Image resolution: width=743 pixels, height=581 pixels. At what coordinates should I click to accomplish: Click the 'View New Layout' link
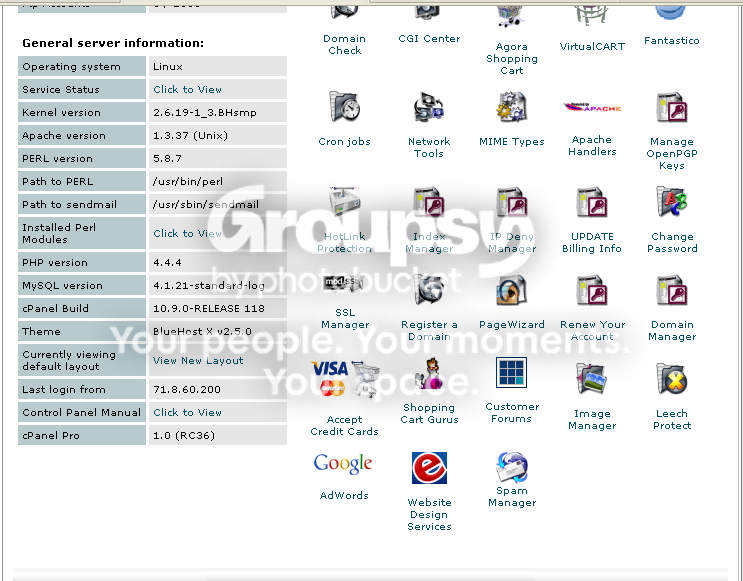[x=198, y=361]
